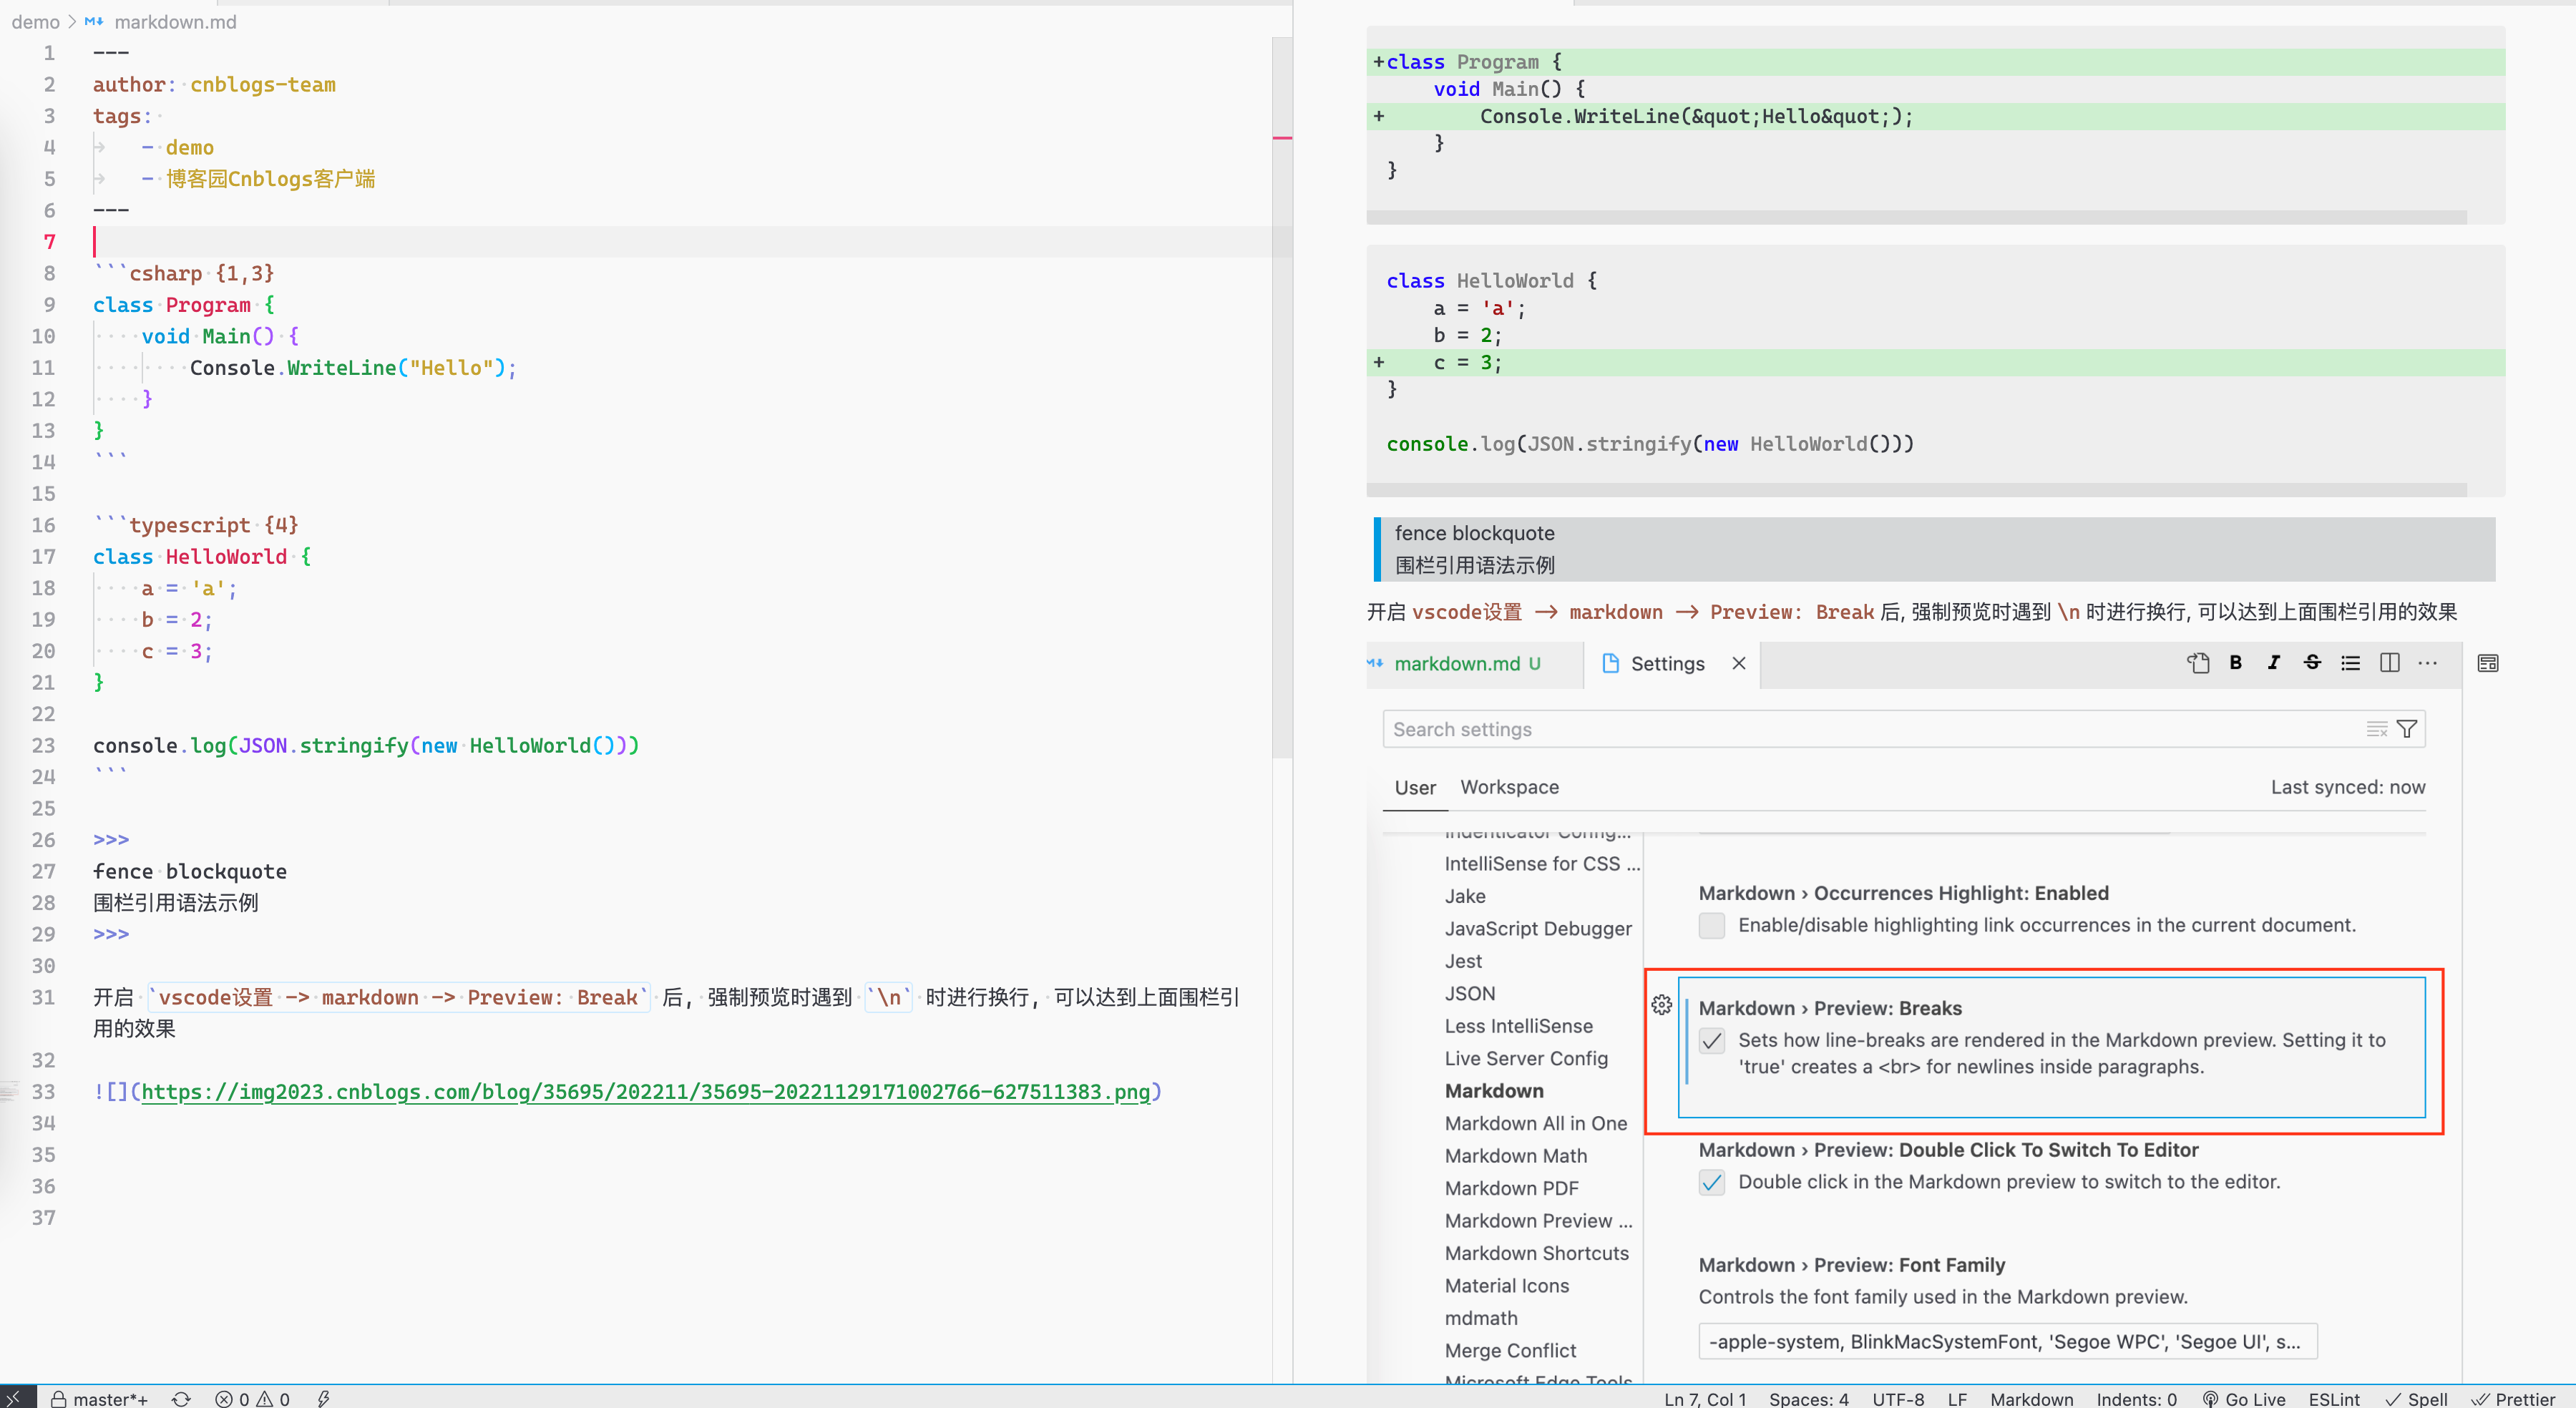This screenshot has height=1408, width=2576.
Task: Toggle strikethrough formatting icon
Action: (2312, 662)
